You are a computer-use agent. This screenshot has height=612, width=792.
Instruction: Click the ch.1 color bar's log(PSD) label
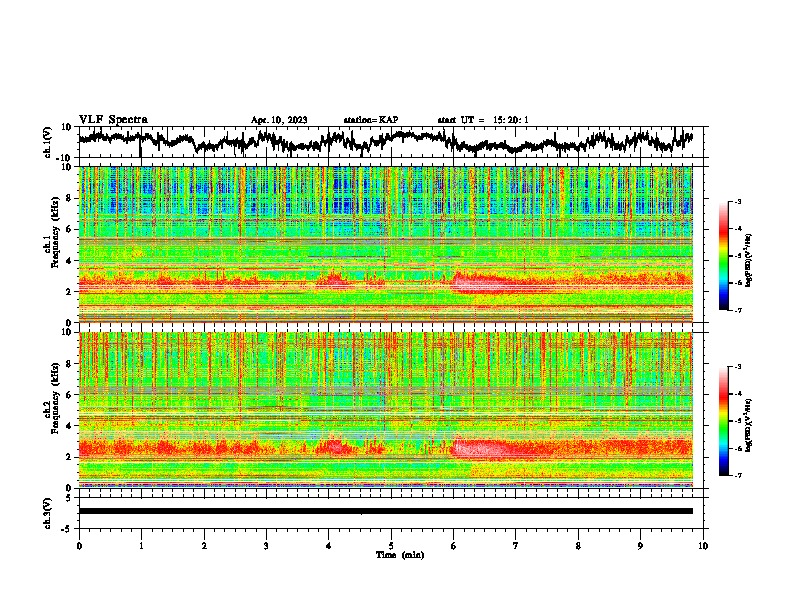pos(749,260)
